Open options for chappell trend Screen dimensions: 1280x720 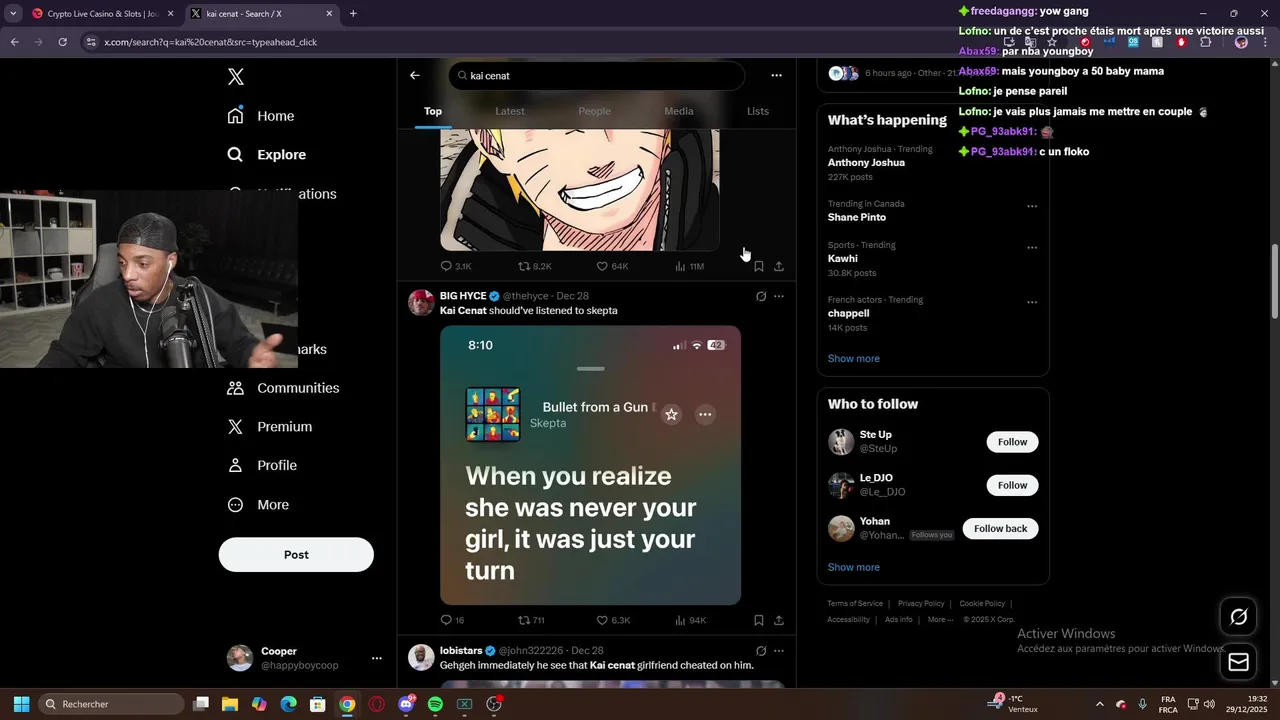coord(1032,302)
